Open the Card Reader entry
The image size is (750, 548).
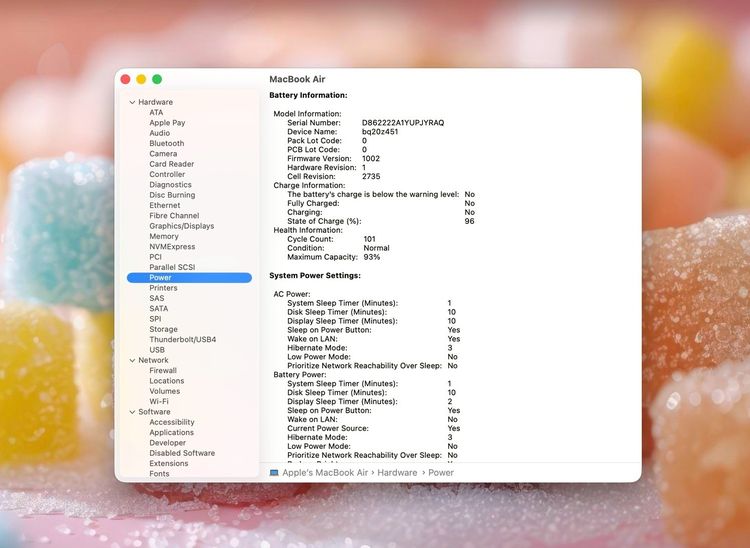(x=171, y=164)
